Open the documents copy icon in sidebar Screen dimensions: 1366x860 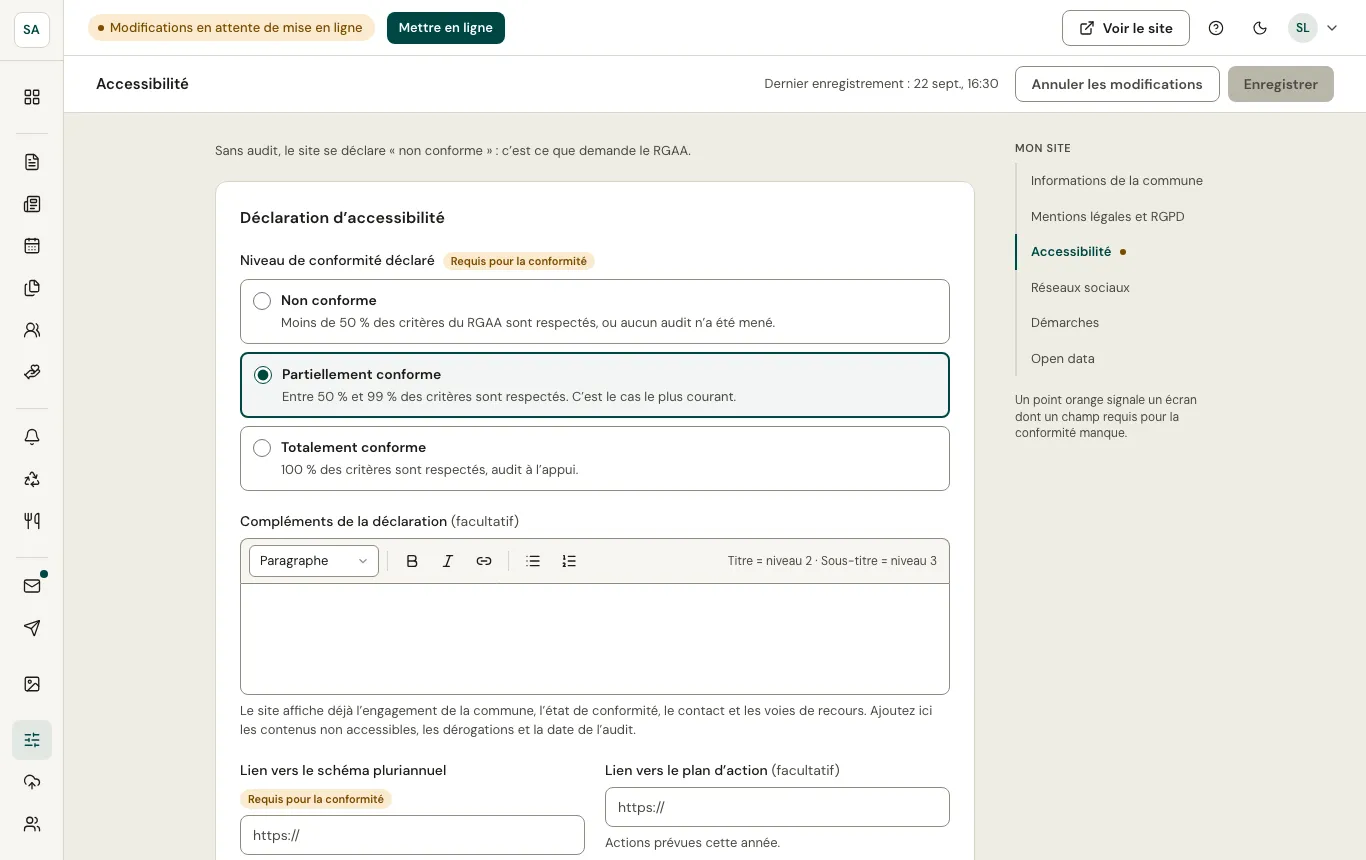coord(32,288)
